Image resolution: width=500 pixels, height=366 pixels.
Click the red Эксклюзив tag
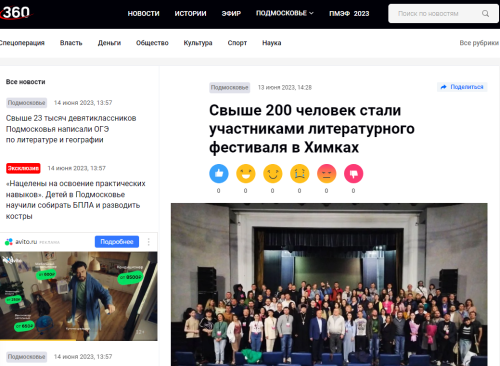coord(23,168)
